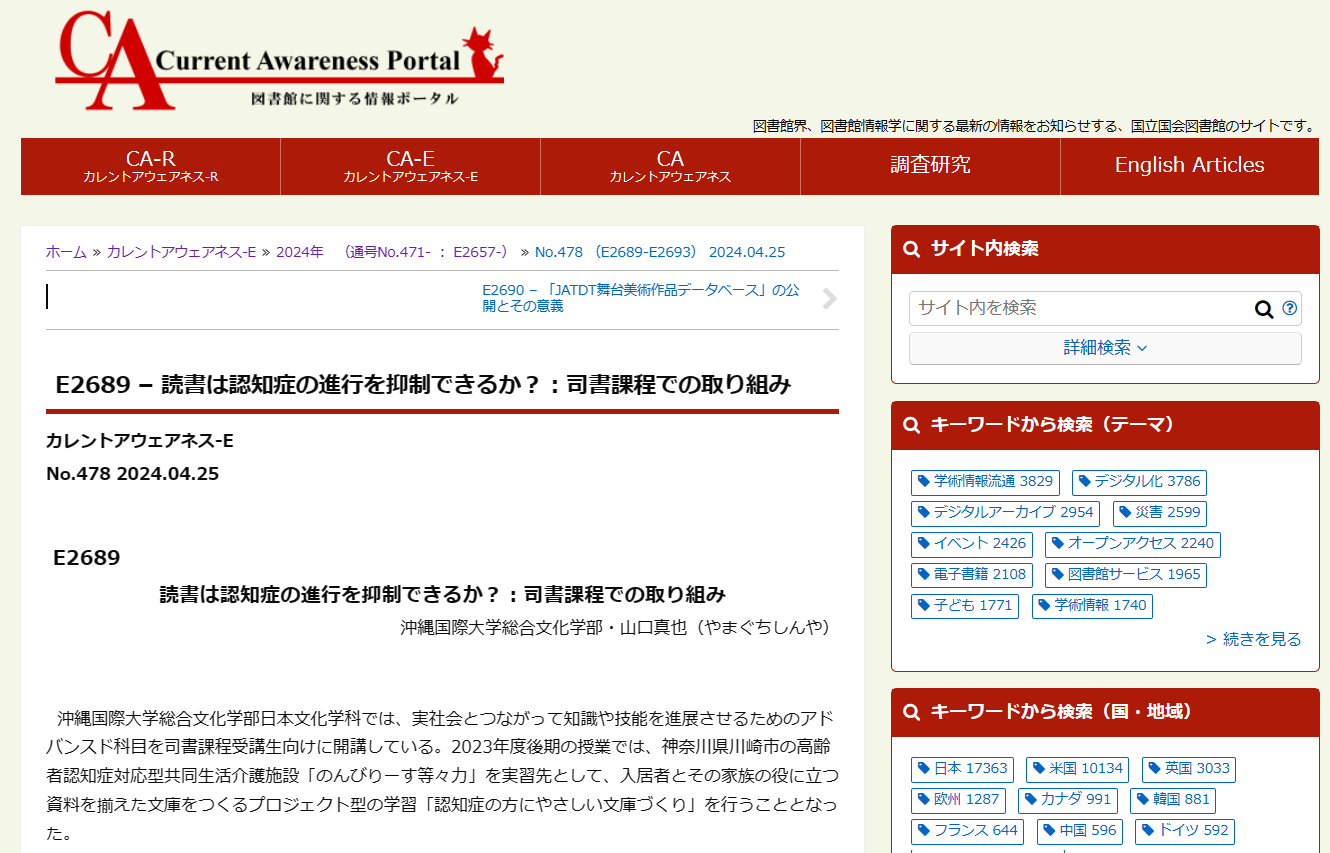Focus the サイト内を検索 search field
The image size is (1330, 853).
(x=1080, y=308)
